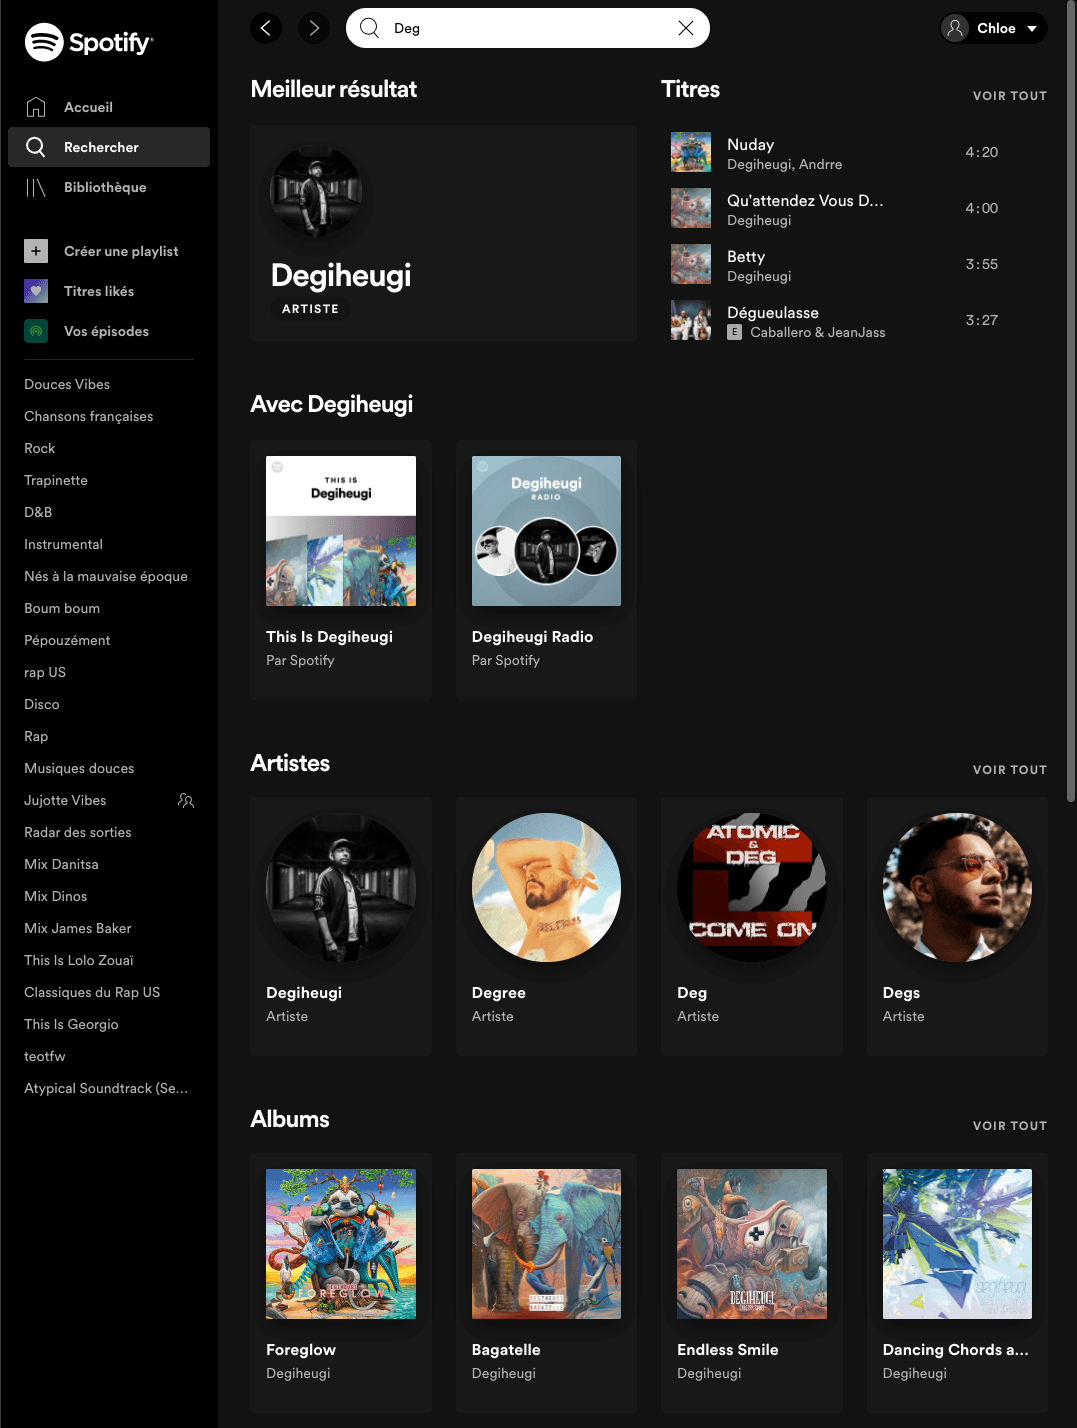Clear the search with the X icon
Image resolution: width=1077 pixels, height=1428 pixels.
coord(686,28)
